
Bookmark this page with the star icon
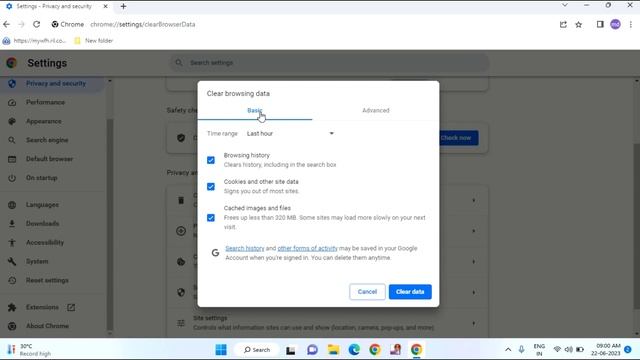[x=579, y=24]
